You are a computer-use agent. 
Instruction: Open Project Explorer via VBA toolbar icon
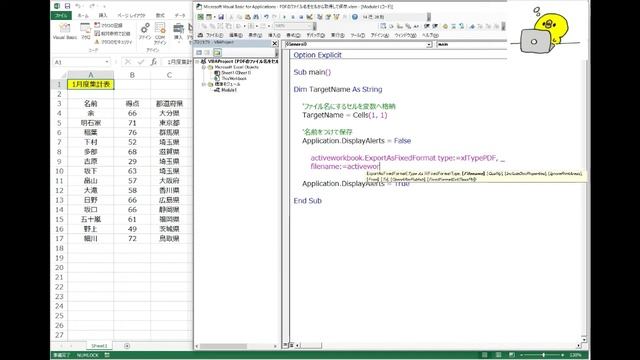pyautogui.click(x=320, y=17)
